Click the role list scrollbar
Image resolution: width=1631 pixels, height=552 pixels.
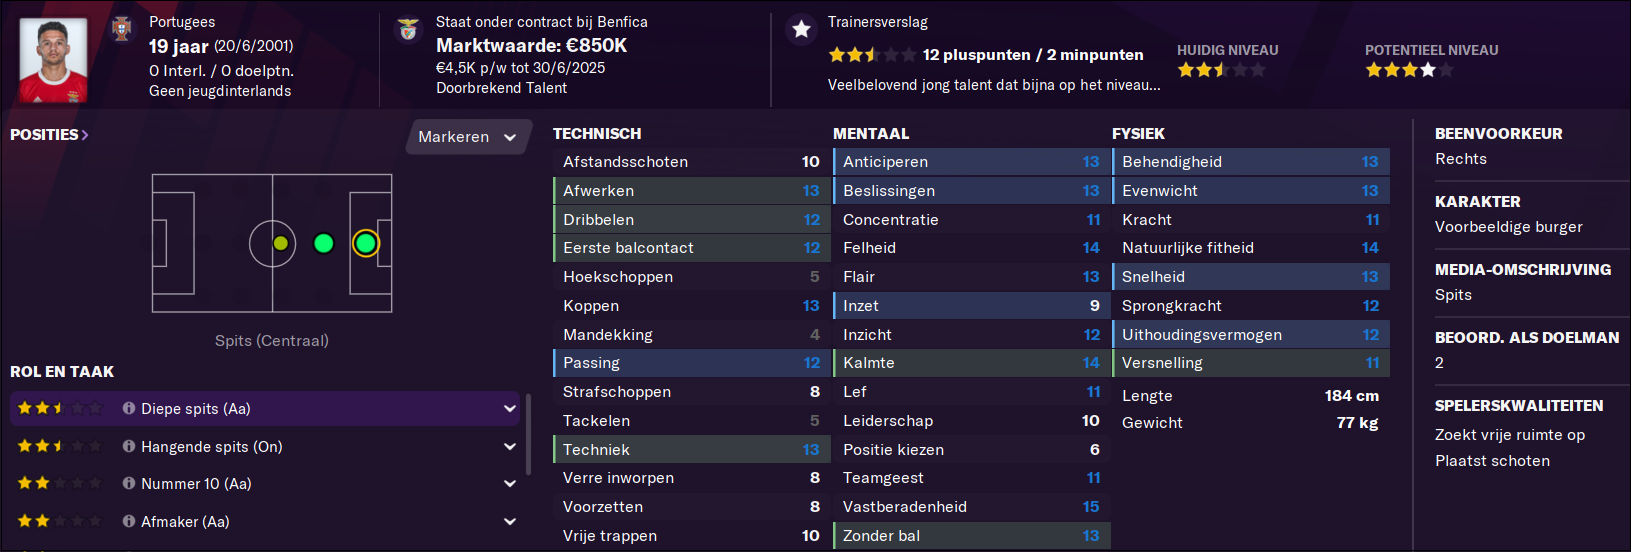coord(528,434)
